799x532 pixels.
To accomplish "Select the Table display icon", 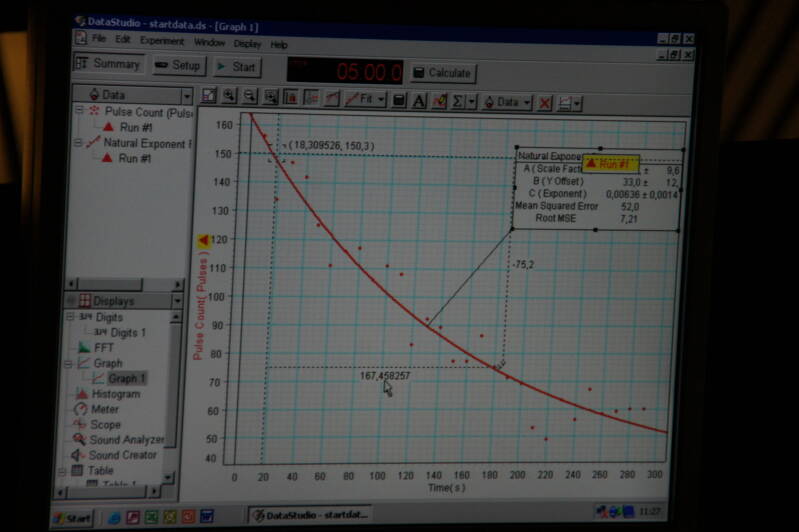I will coord(77,470).
